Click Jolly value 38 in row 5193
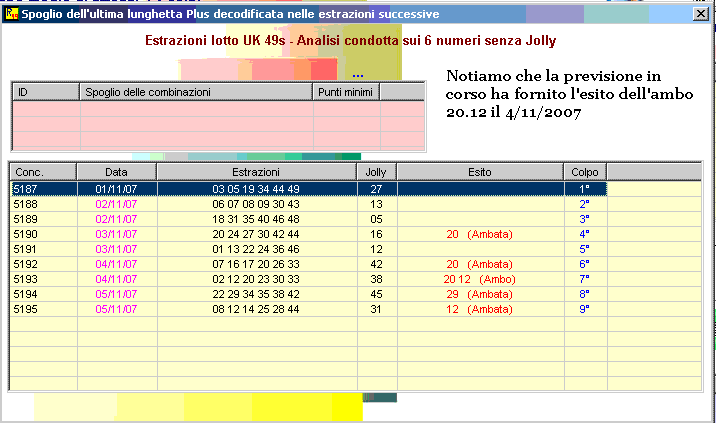716x423 pixels. (376, 280)
